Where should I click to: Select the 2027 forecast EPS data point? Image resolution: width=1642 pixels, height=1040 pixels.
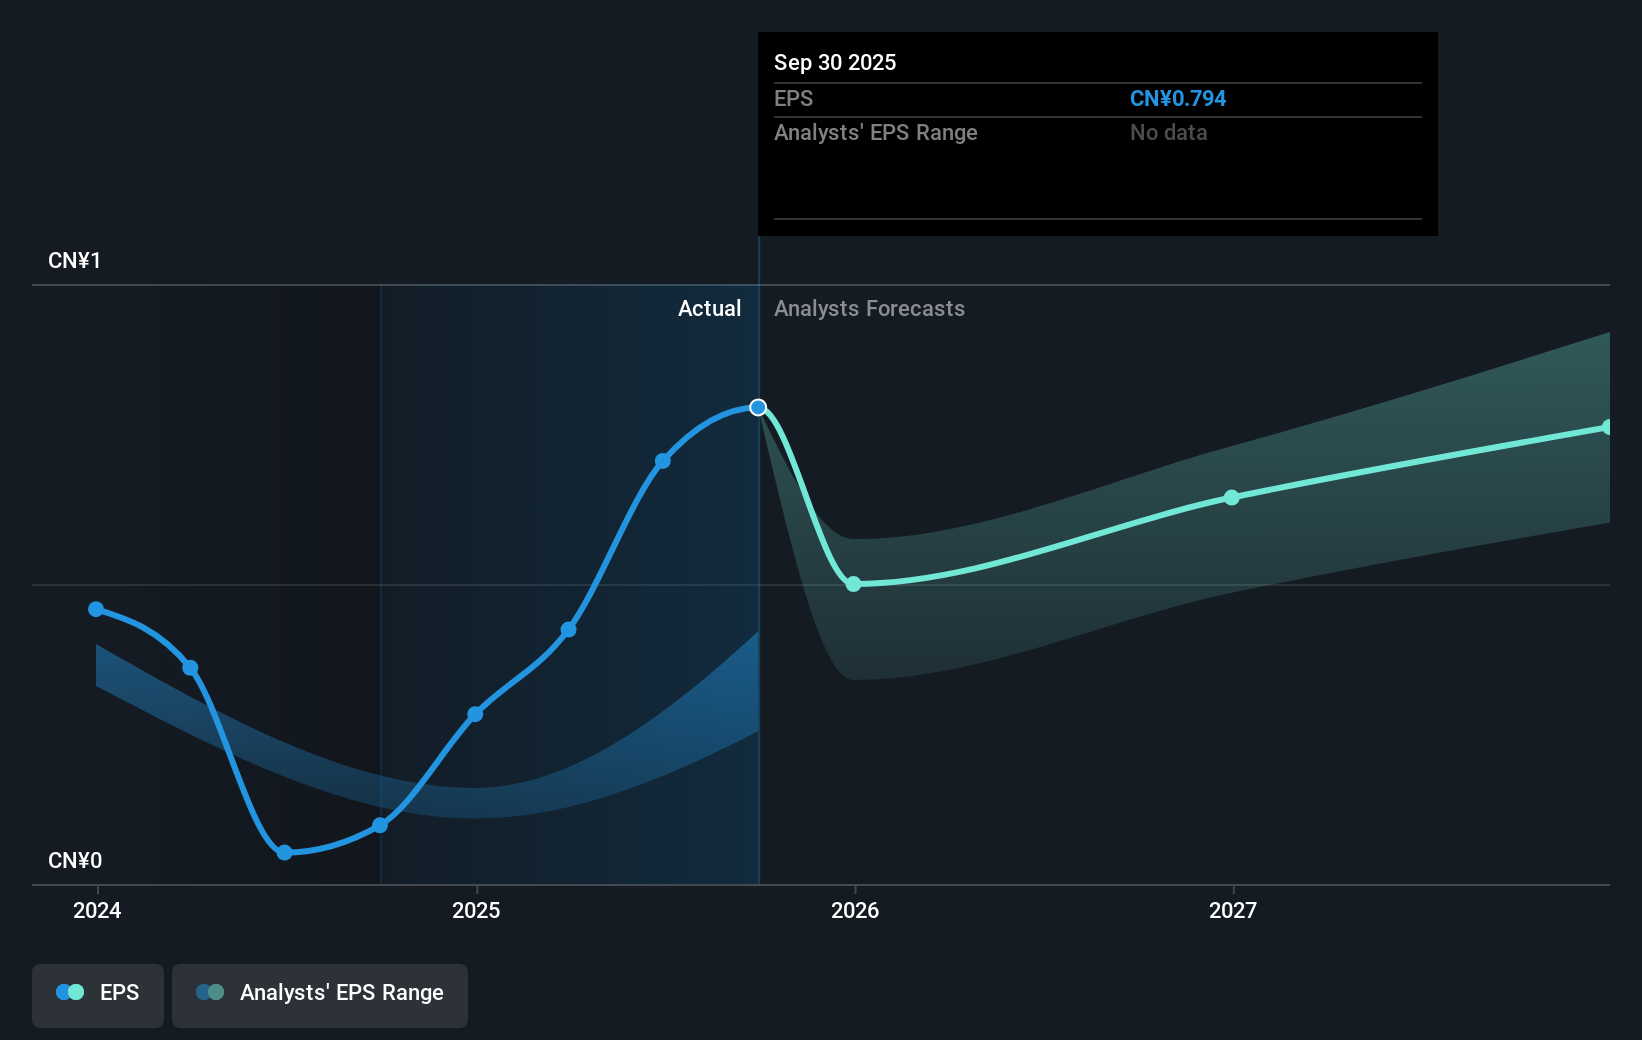pos(1232,498)
